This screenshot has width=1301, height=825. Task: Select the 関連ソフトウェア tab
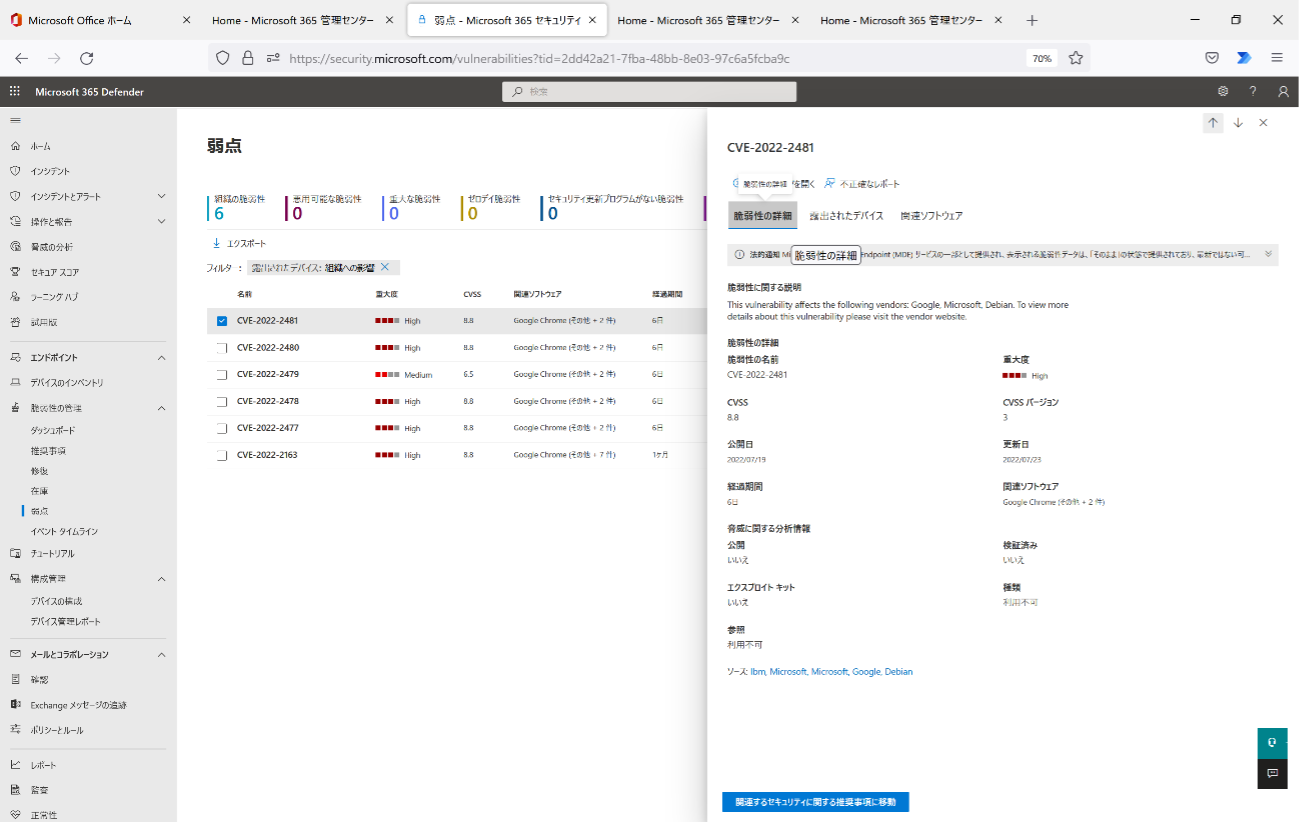click(931, 215)
